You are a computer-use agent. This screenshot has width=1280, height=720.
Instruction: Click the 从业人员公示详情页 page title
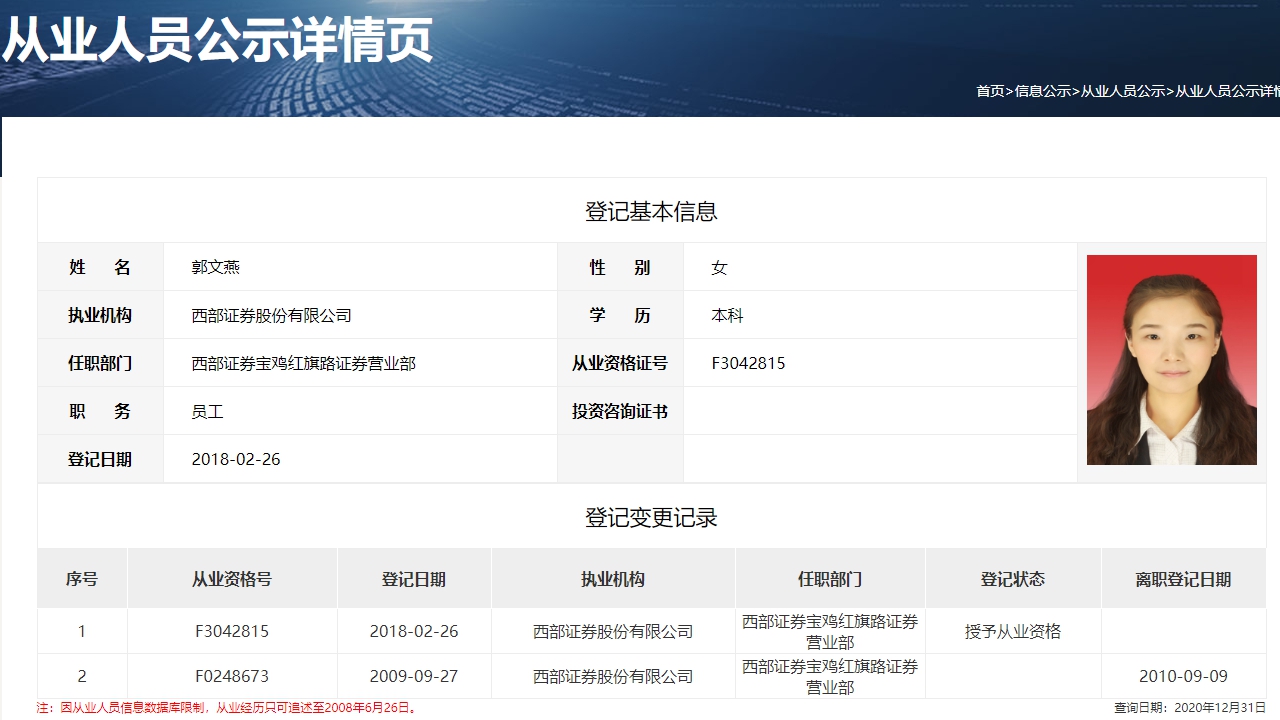click(x=217, y=40)
